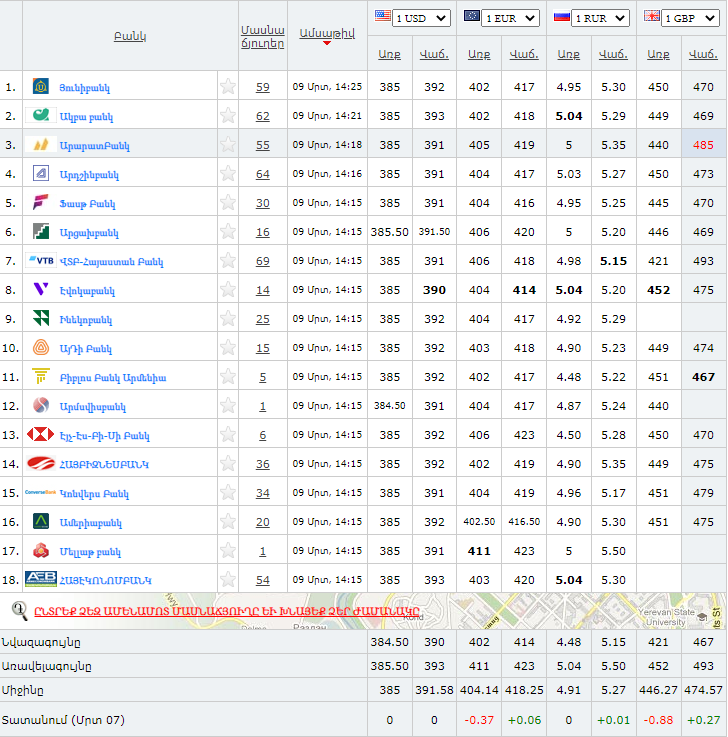
Task: Click the magnifying glass icon beside the map banner
Action: coord(19,611)
